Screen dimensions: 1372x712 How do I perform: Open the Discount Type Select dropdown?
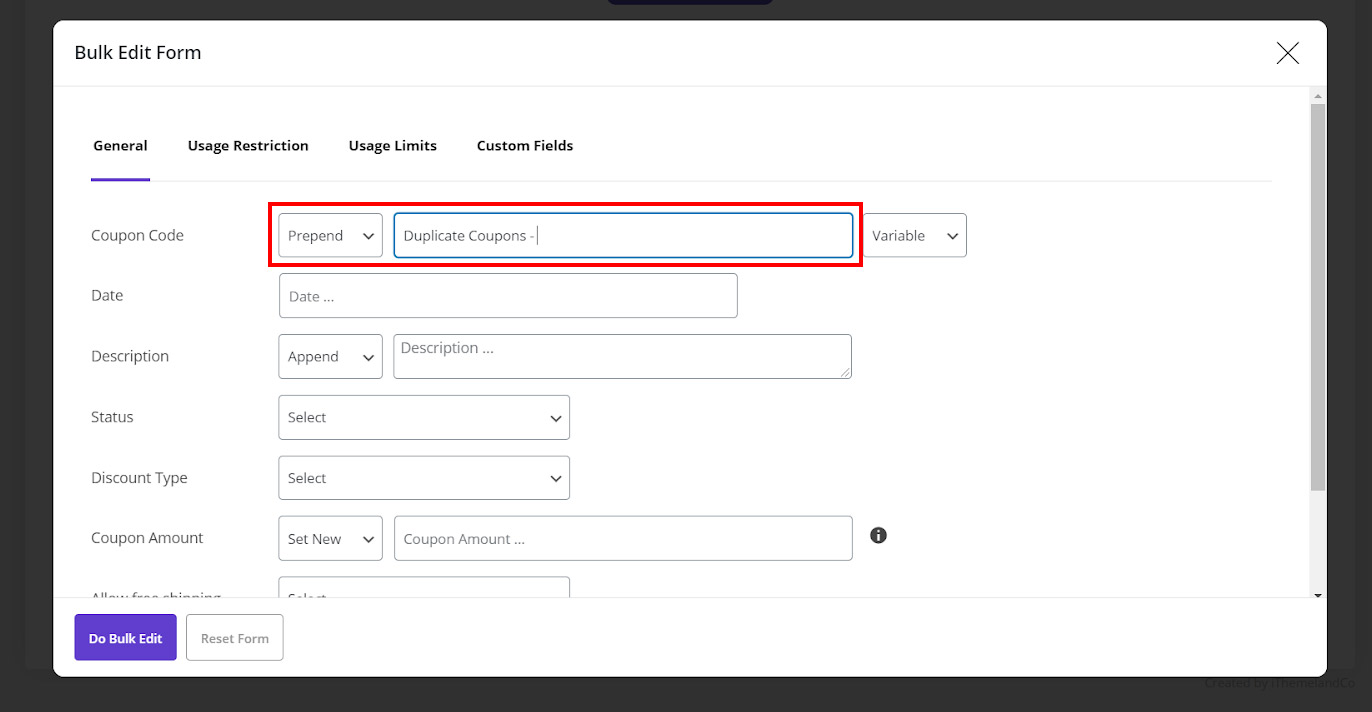pyautogui.click(x=424, y=478)
